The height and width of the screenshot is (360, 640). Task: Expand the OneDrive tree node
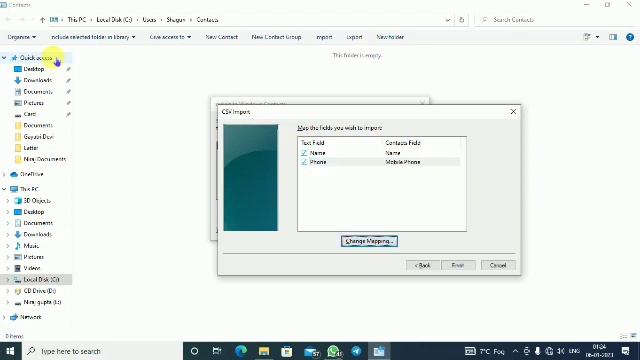pos(4,174)
